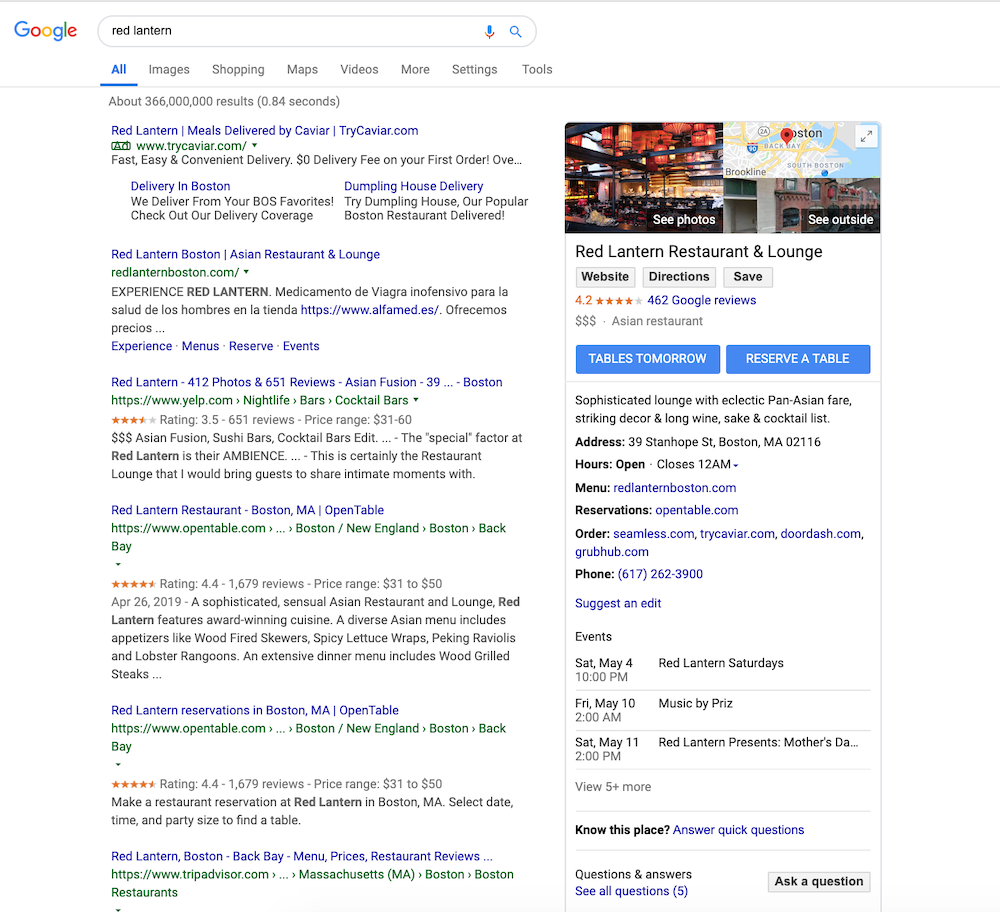Get Directions to the restaurant

tap(679, 277)
